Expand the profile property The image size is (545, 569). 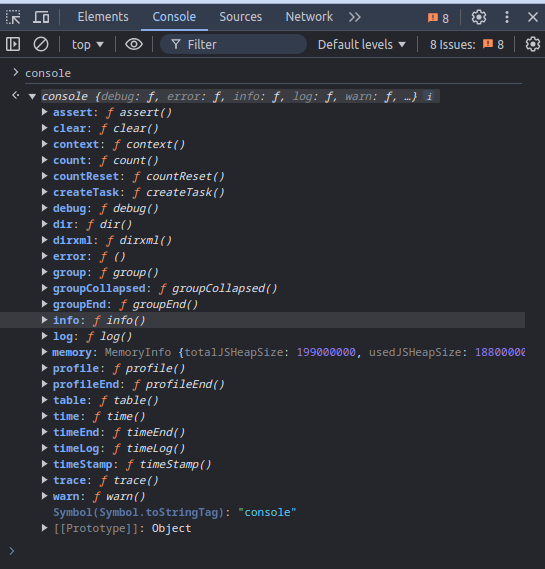45,368
